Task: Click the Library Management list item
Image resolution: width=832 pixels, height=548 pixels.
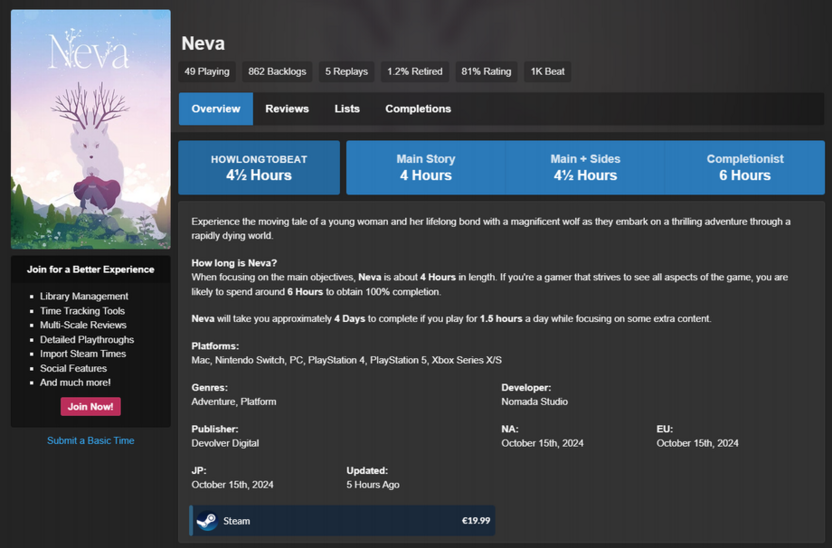Action: (84, 296)
